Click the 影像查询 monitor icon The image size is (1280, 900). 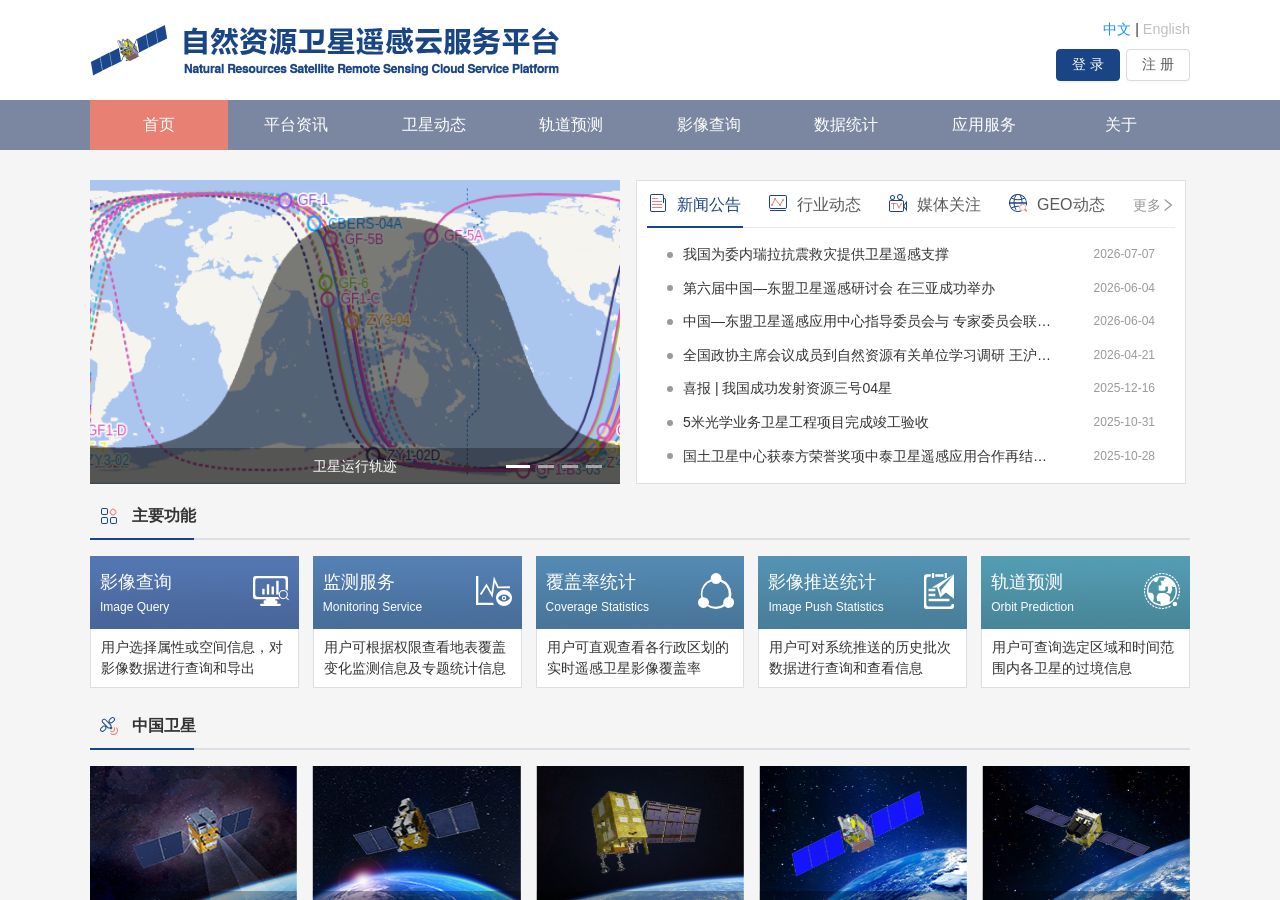point(271,591)
